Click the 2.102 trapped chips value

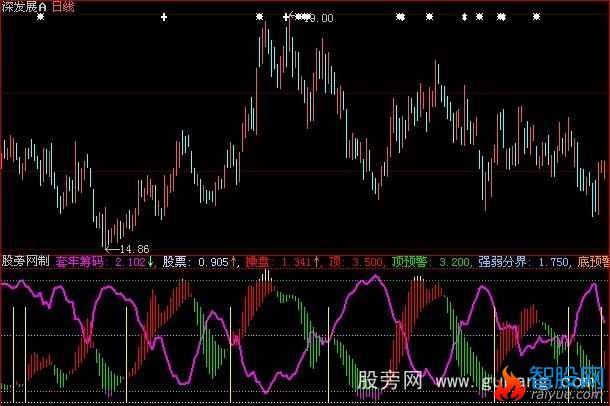(130, 262)
